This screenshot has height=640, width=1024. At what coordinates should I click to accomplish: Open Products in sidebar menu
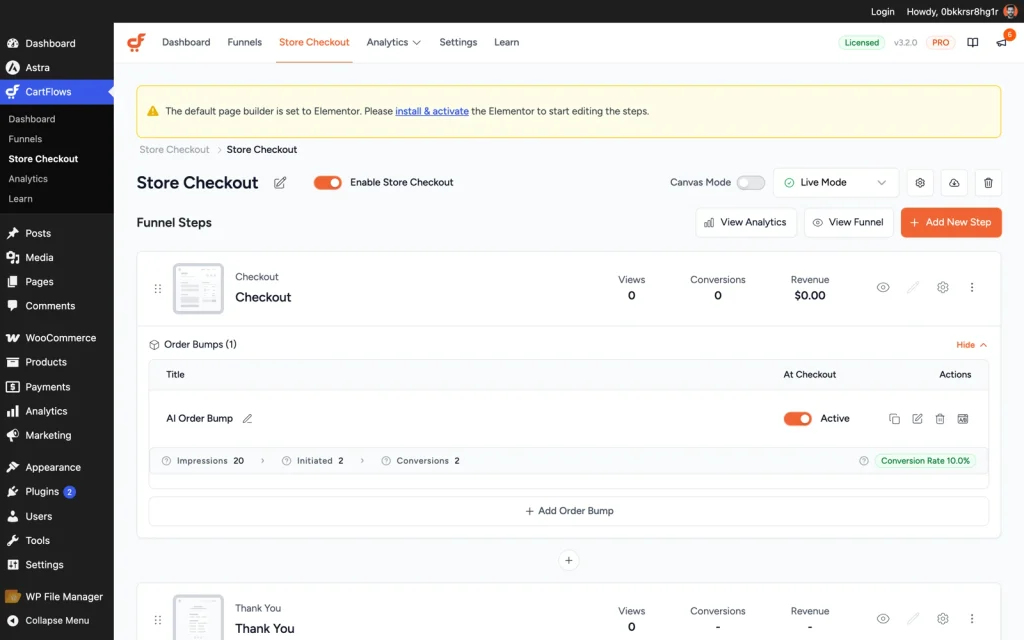tap(57, 362)
